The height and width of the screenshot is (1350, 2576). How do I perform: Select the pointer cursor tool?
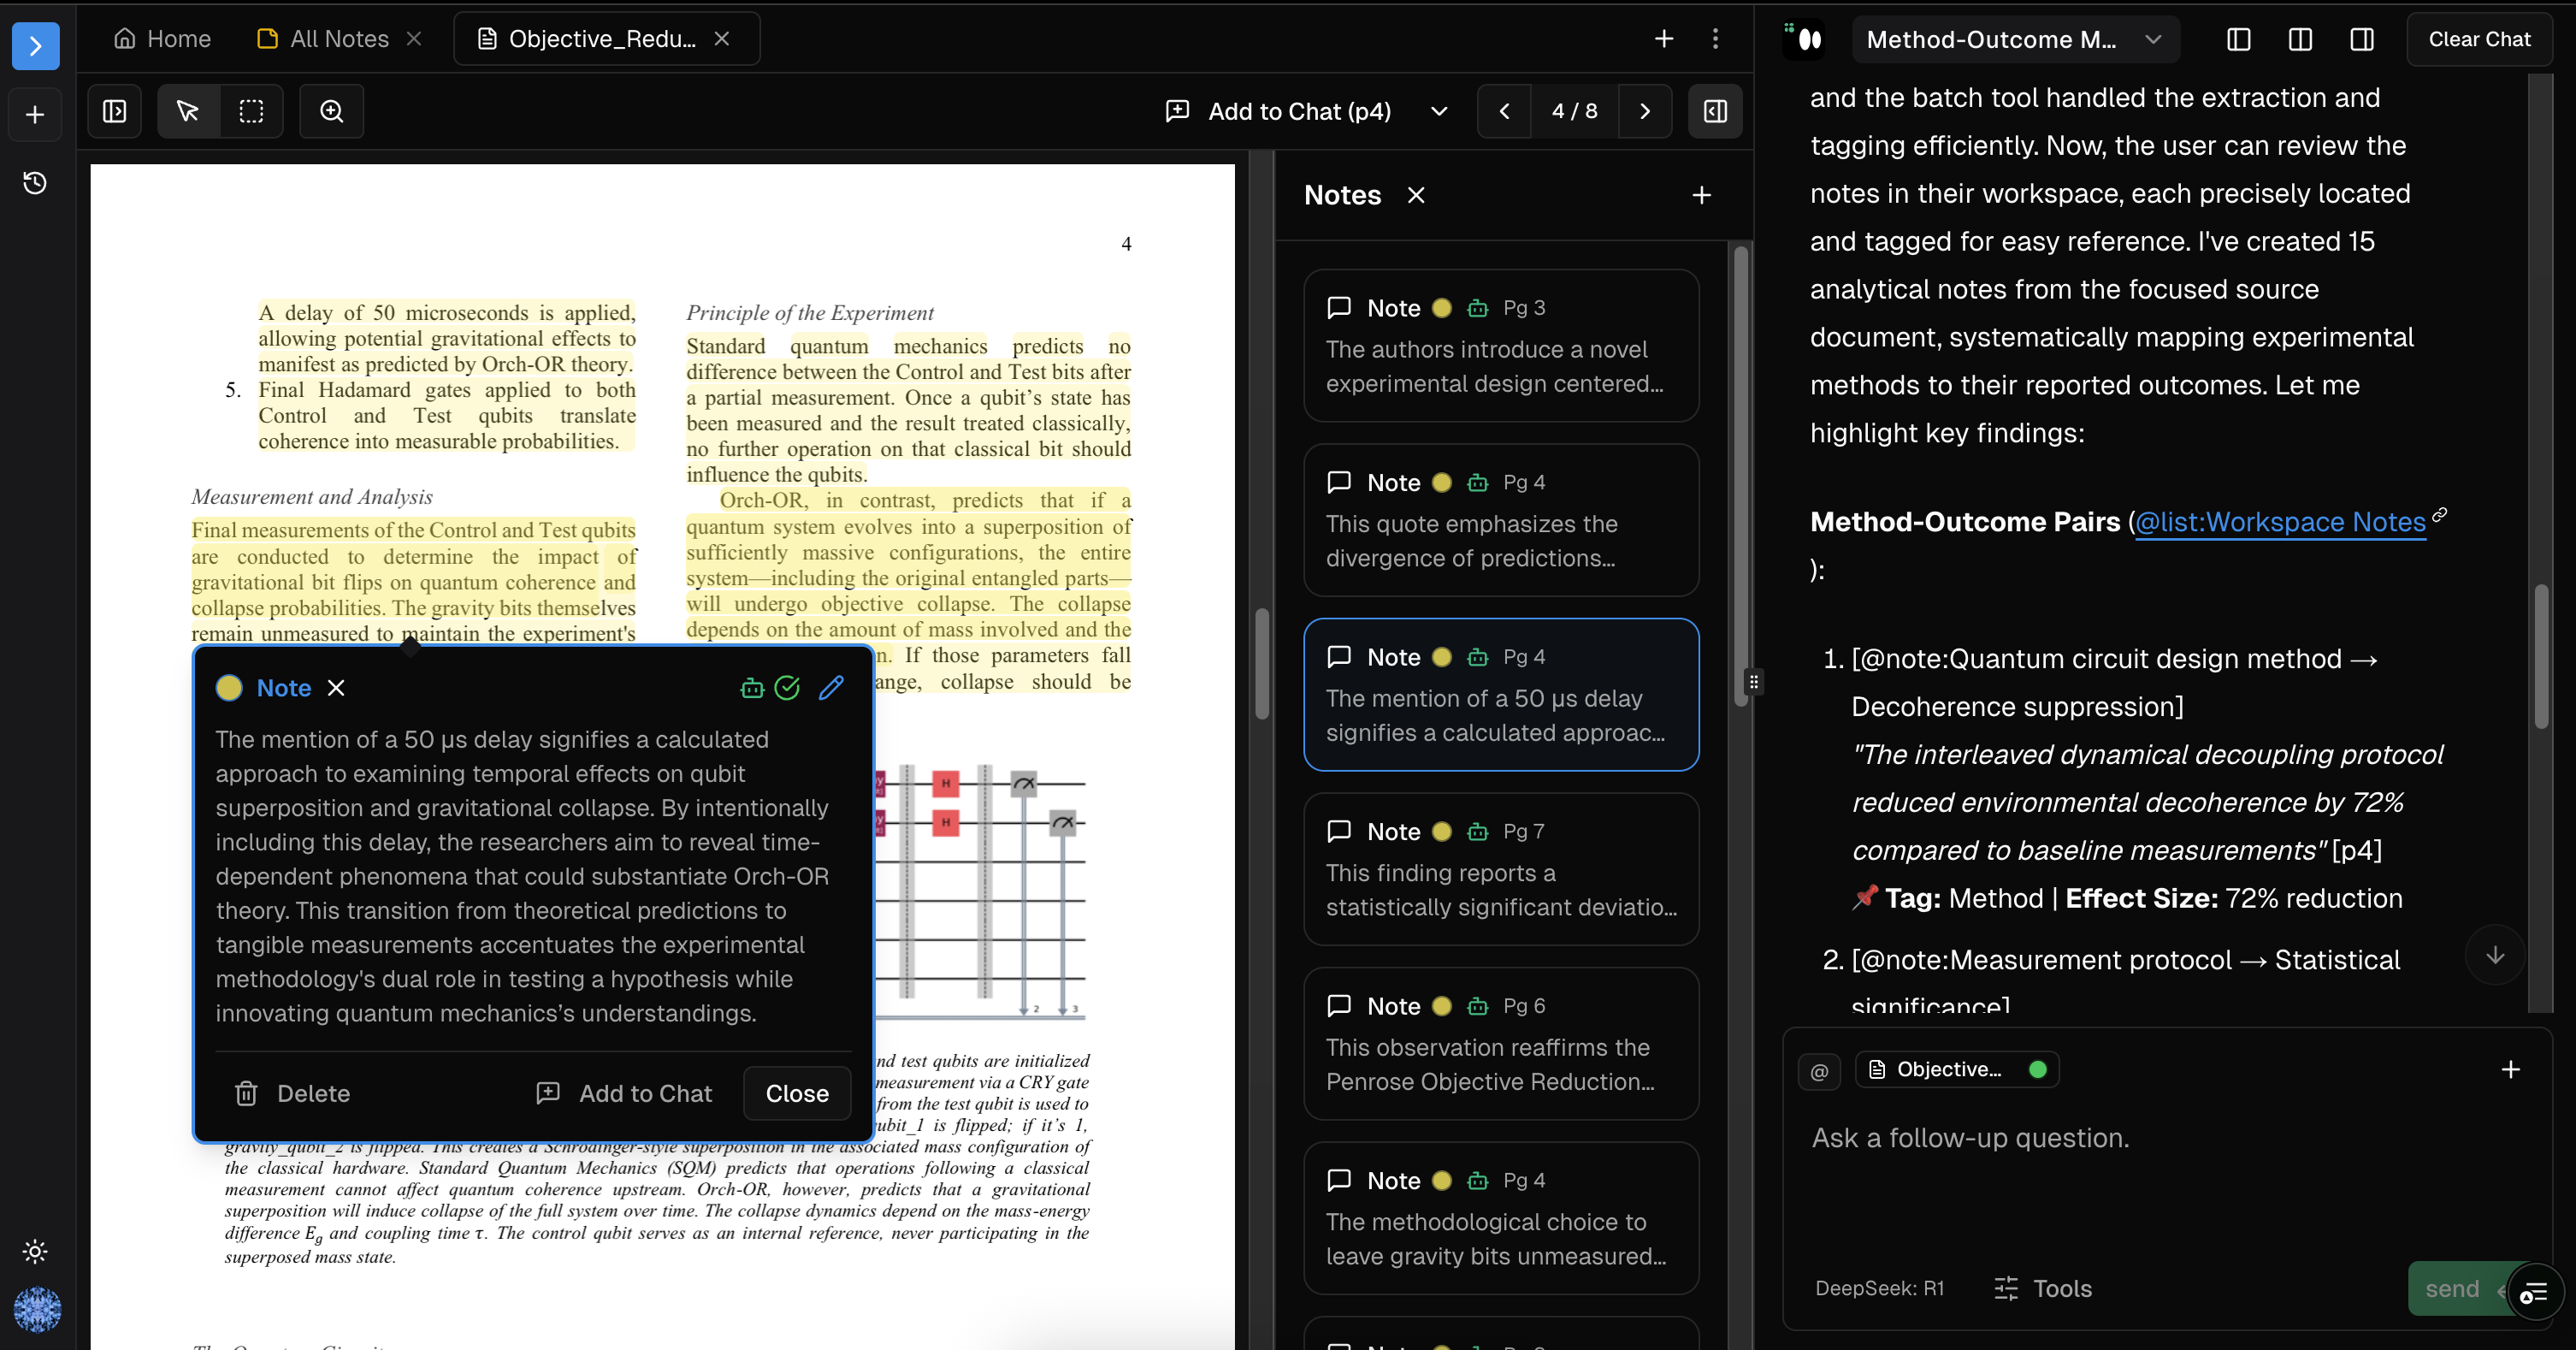(x=187, y=111)
